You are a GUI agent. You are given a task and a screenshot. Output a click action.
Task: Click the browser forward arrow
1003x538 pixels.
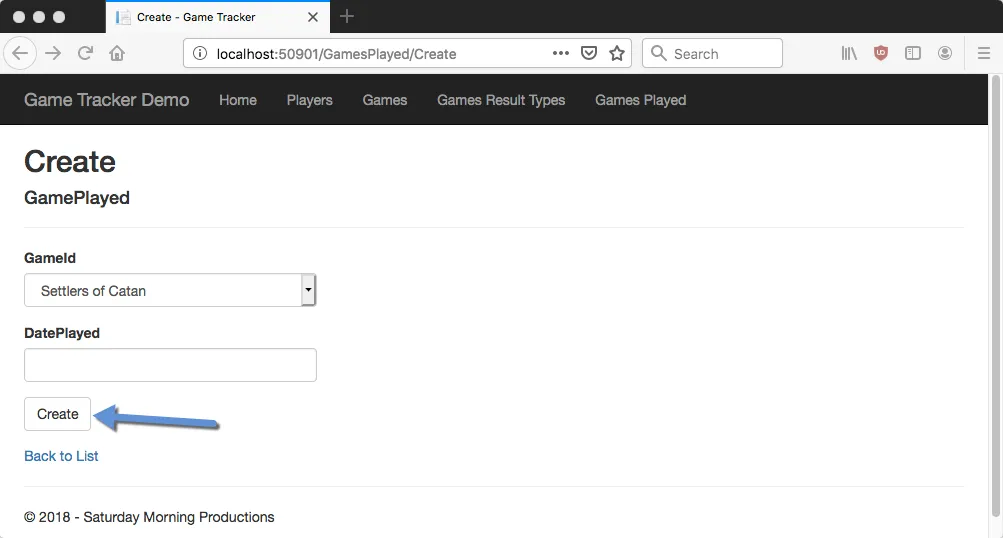pos(53,53)
